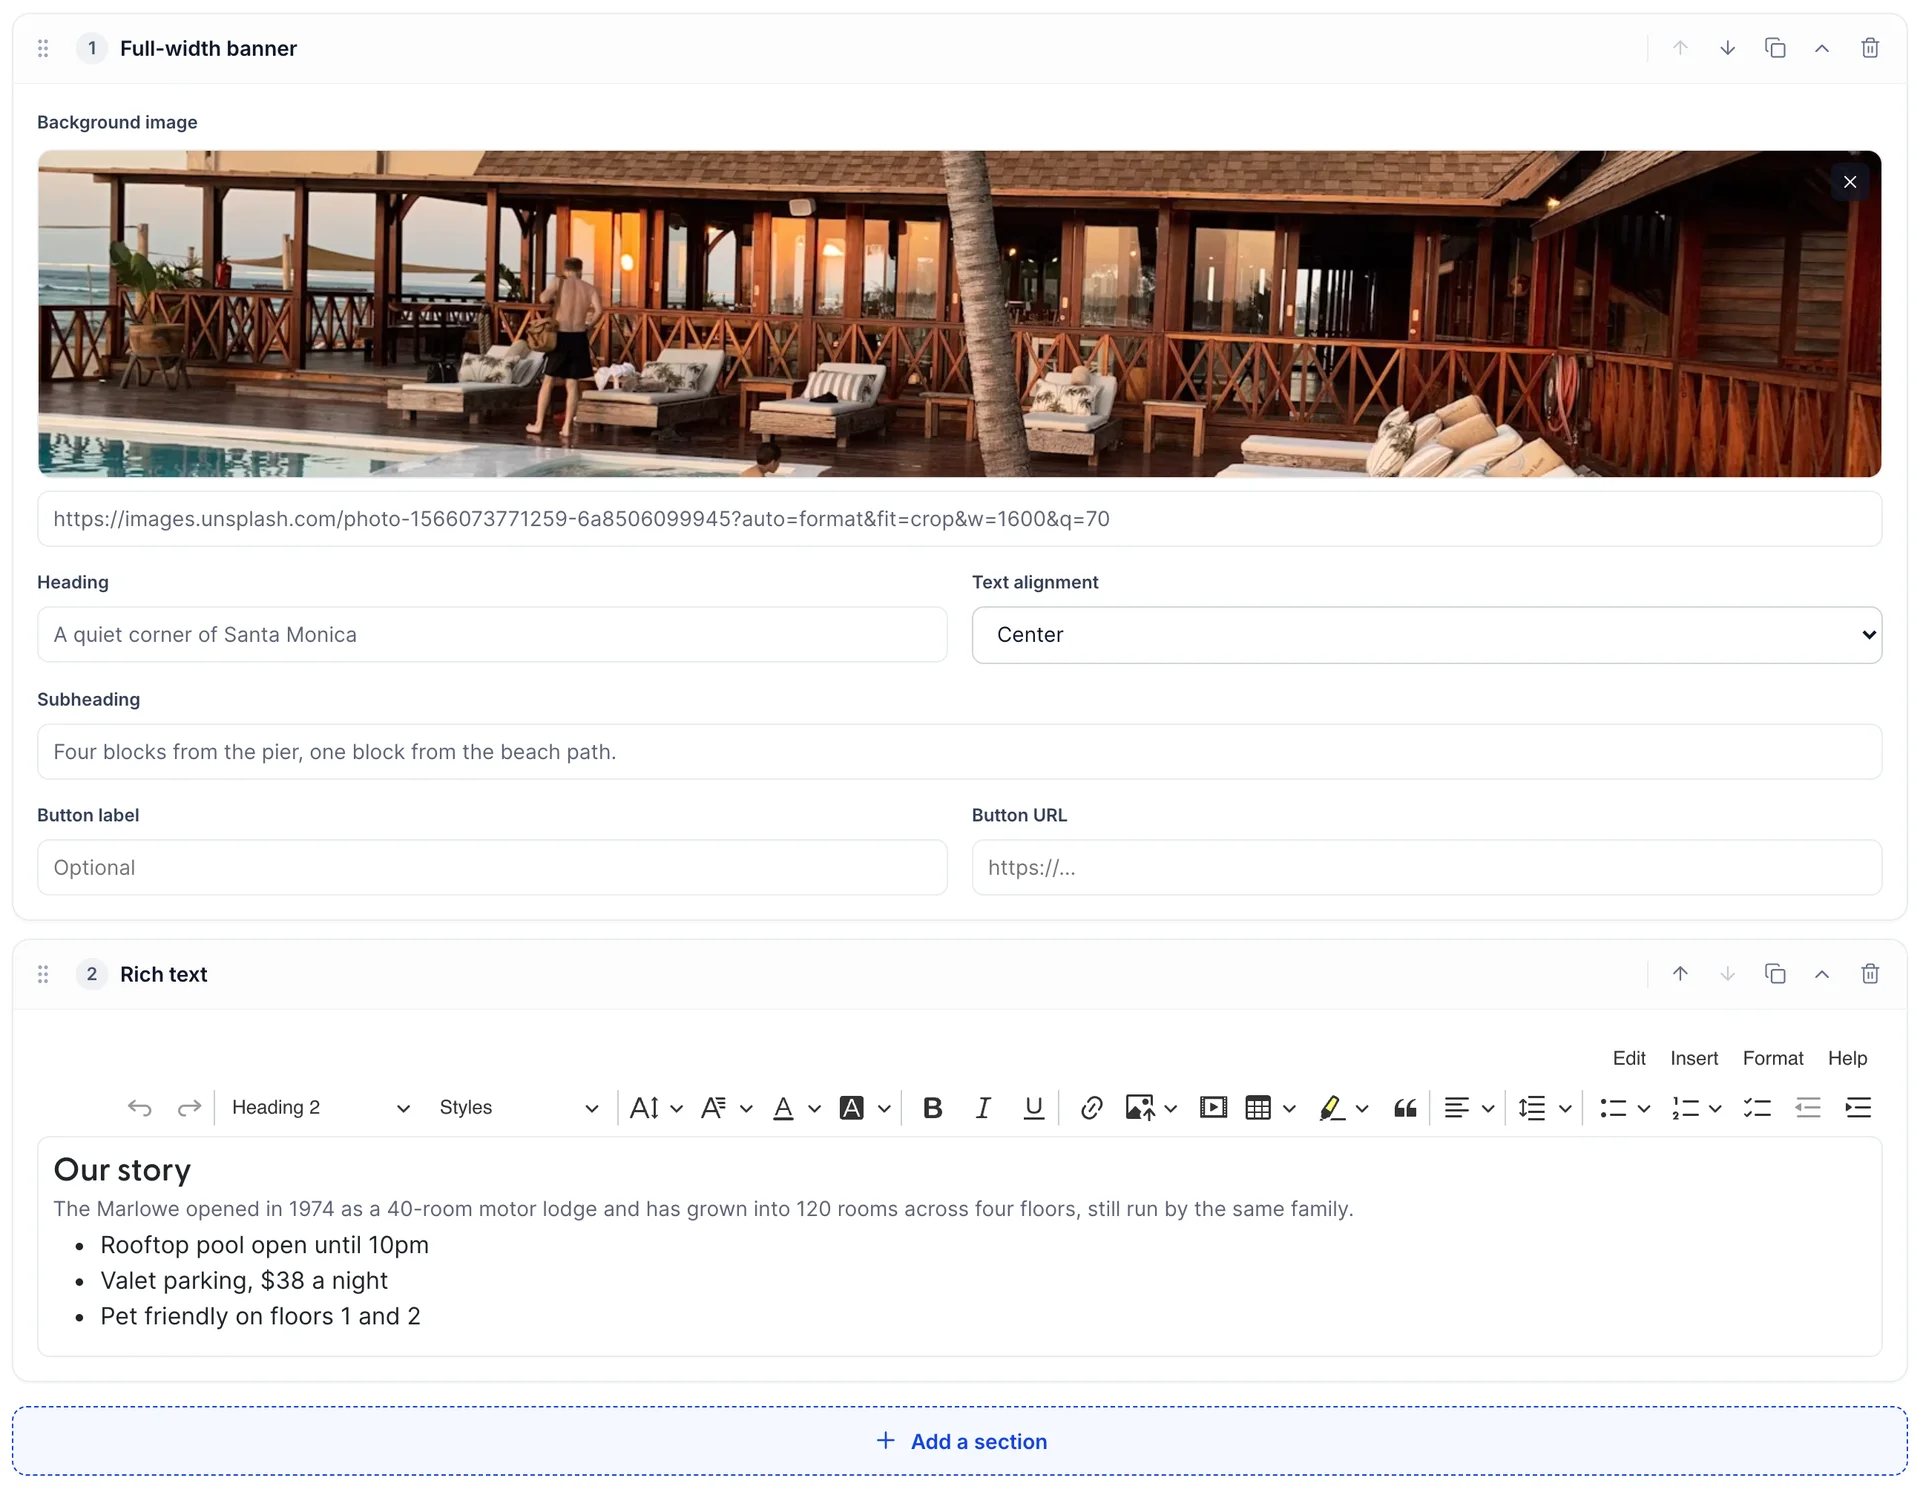
Task: Remove the background image
Action: (x=1850, y=182)
